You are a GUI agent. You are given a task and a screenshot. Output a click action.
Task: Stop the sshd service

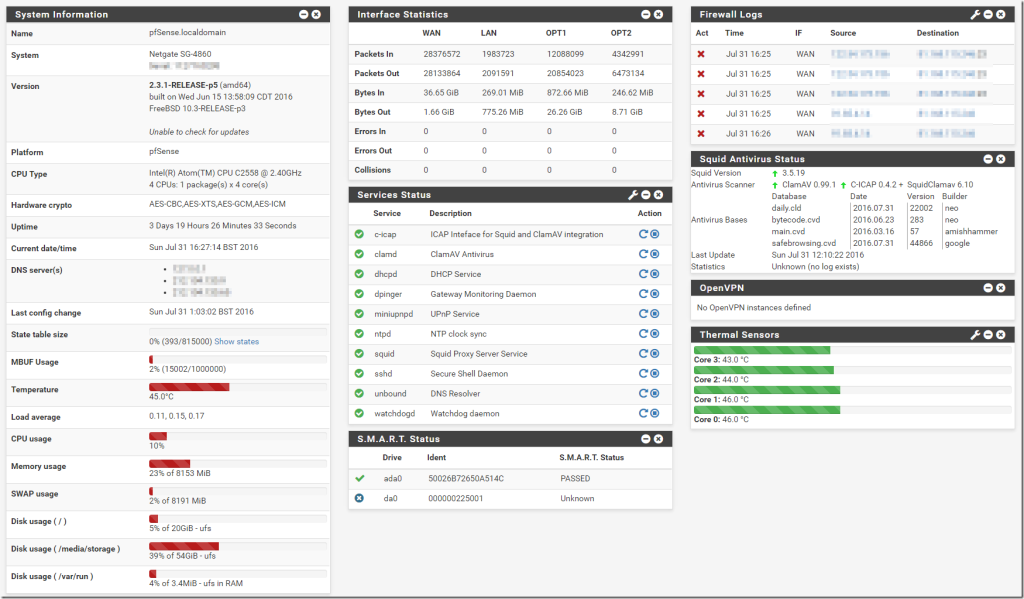pyautogui.click(x=655, y=373)
